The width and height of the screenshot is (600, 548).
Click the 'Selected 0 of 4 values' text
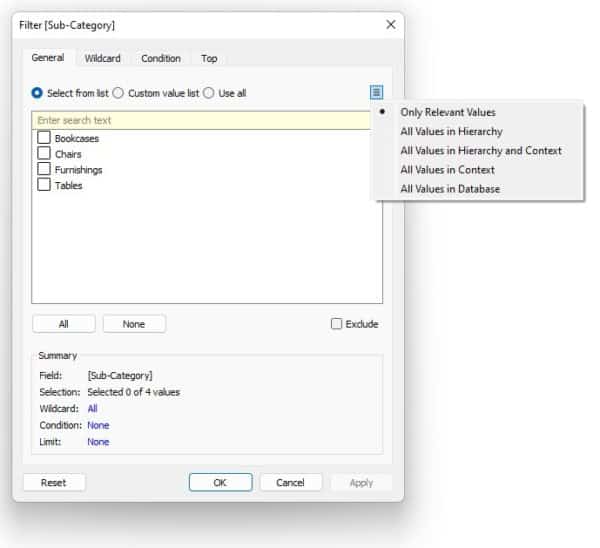point(134,392)
